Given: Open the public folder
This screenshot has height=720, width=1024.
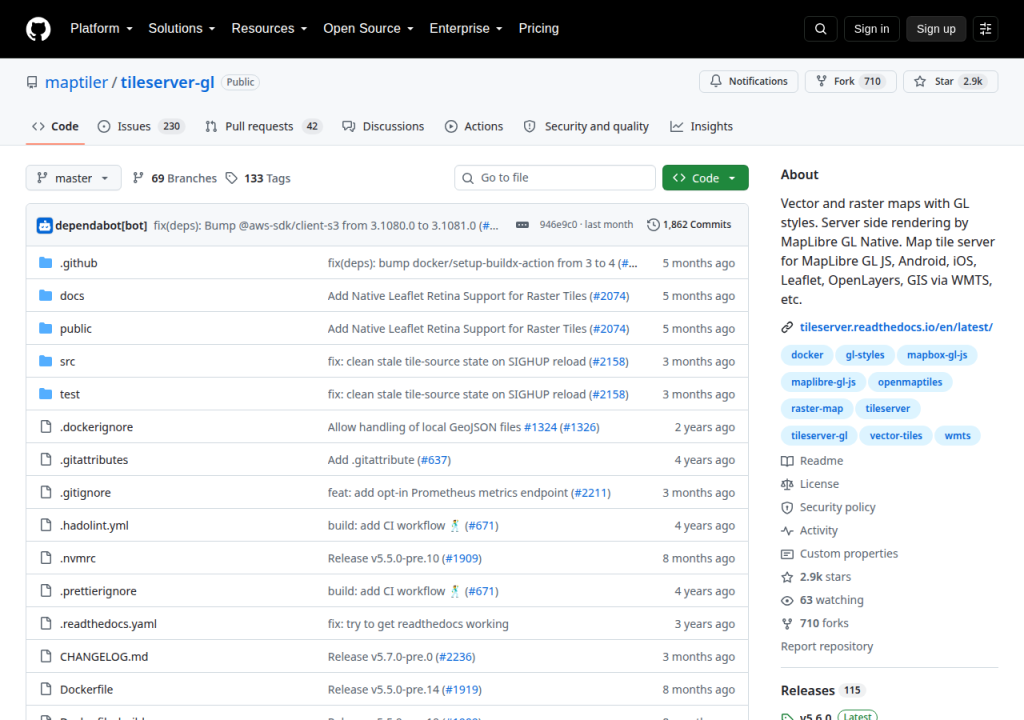Looking at the screenshot, I should click(x=76, y=329).
